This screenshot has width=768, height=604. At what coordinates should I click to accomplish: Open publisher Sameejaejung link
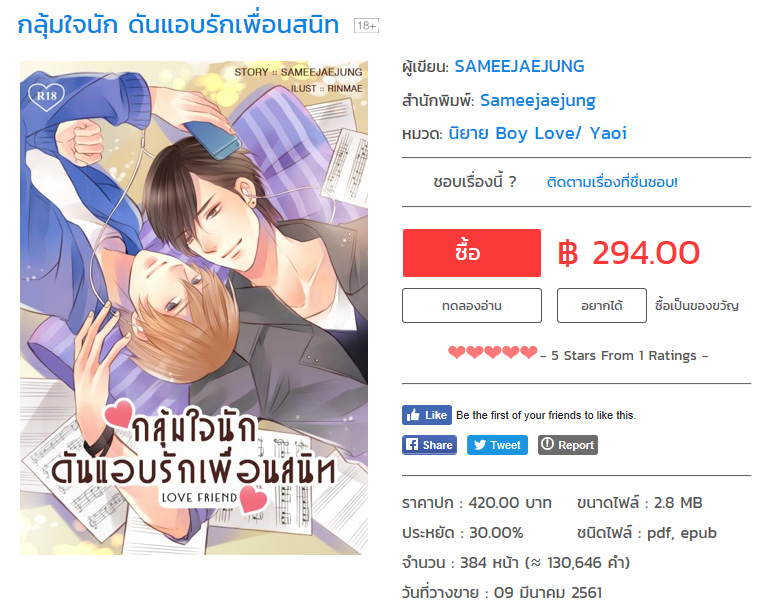[x=537, y=100]
